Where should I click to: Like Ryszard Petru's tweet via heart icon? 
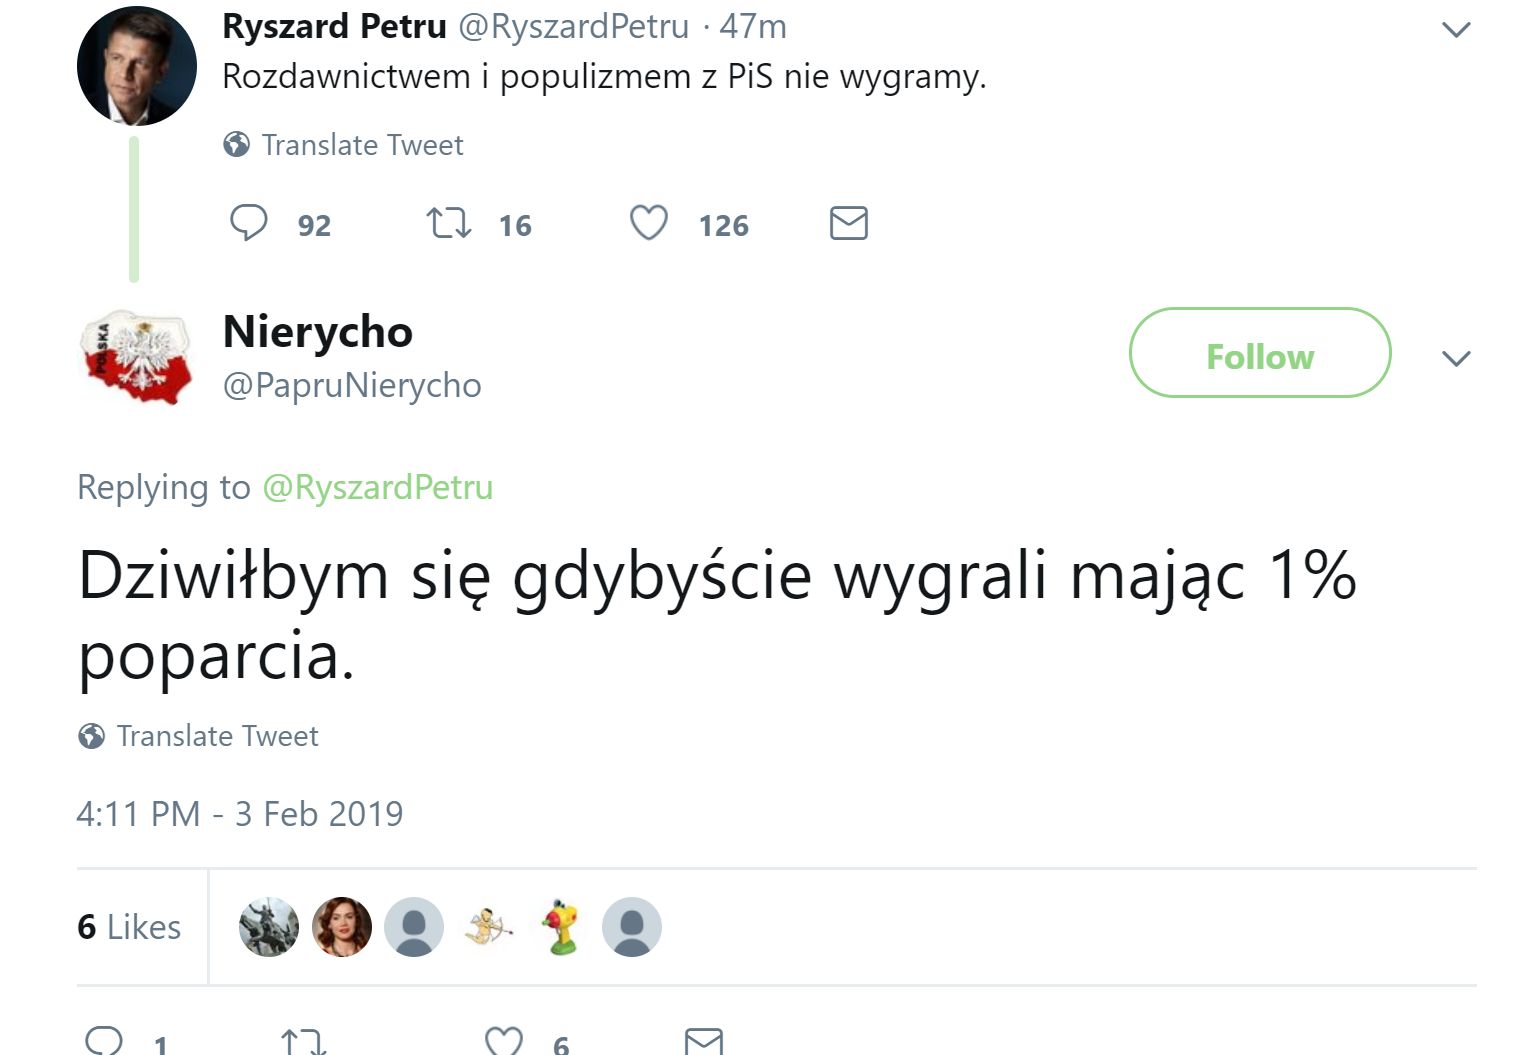pos(648,223)
